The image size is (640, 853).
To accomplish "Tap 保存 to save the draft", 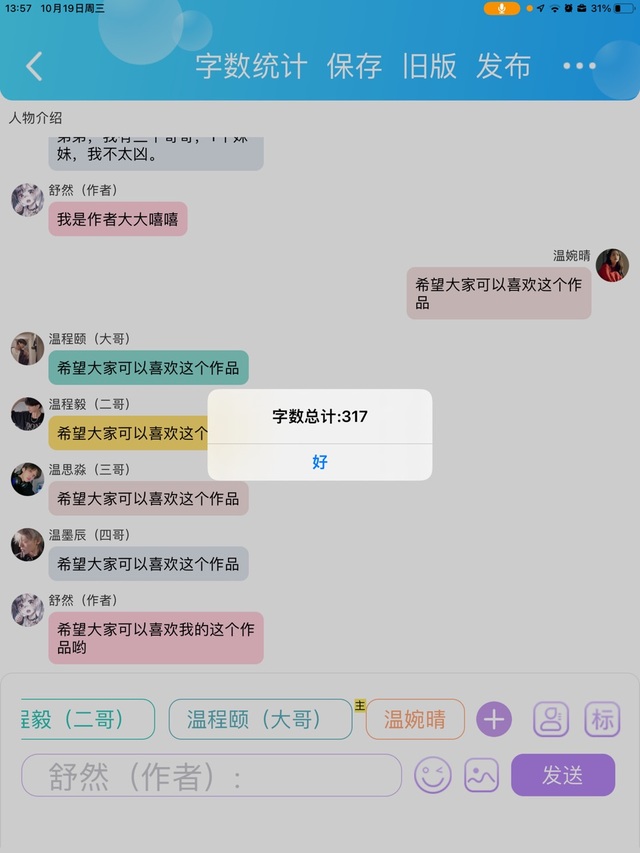I will (354, 66).
